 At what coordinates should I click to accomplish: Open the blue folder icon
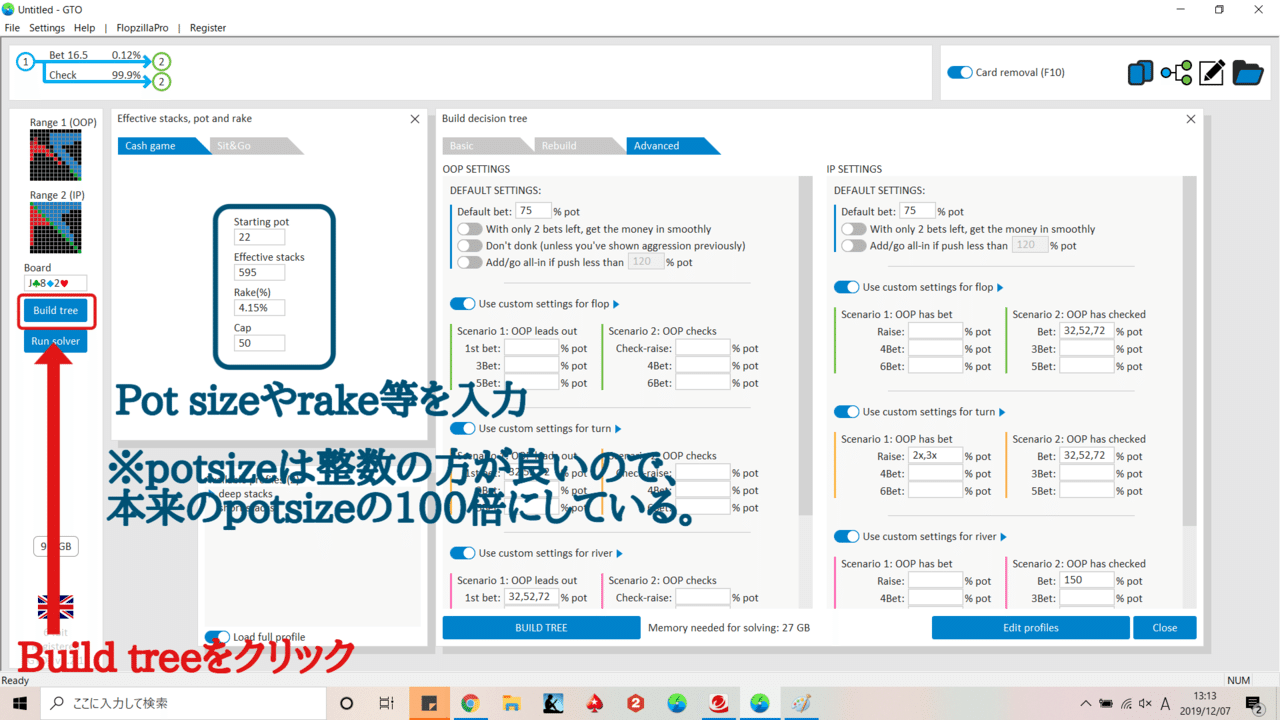click(x=1248, y=72)
